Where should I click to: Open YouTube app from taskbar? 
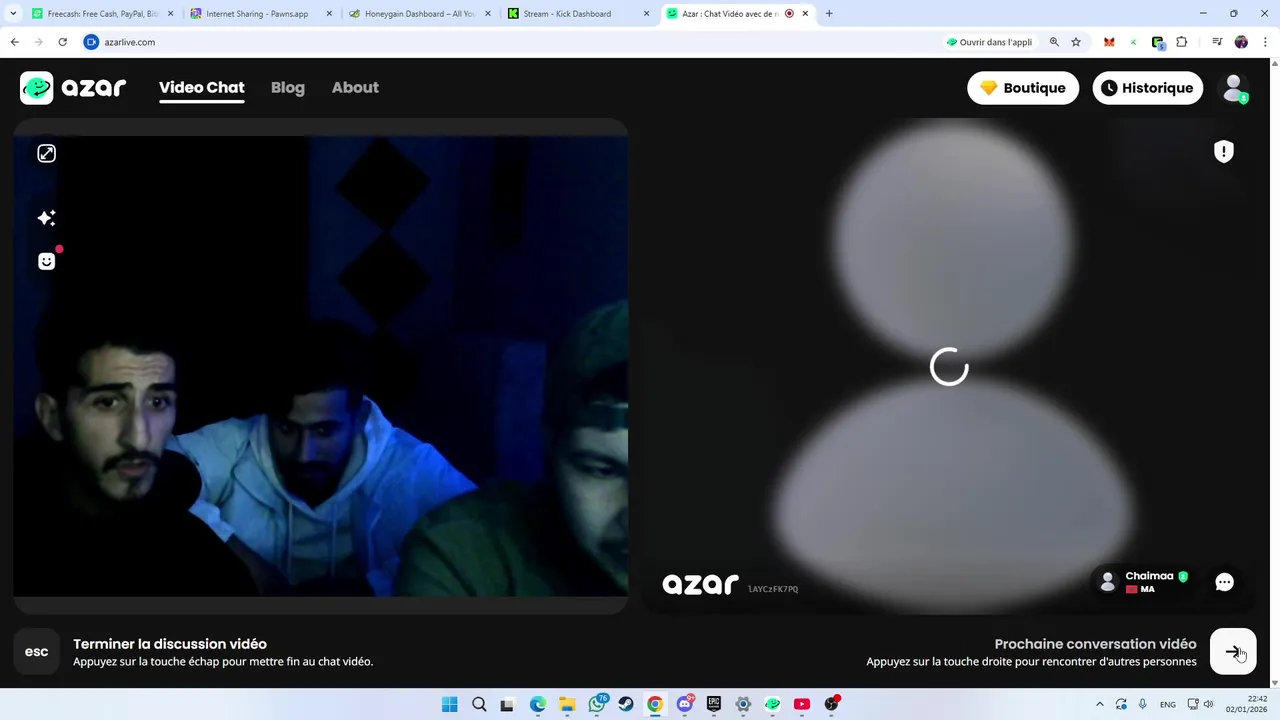(x=802, y=704)
